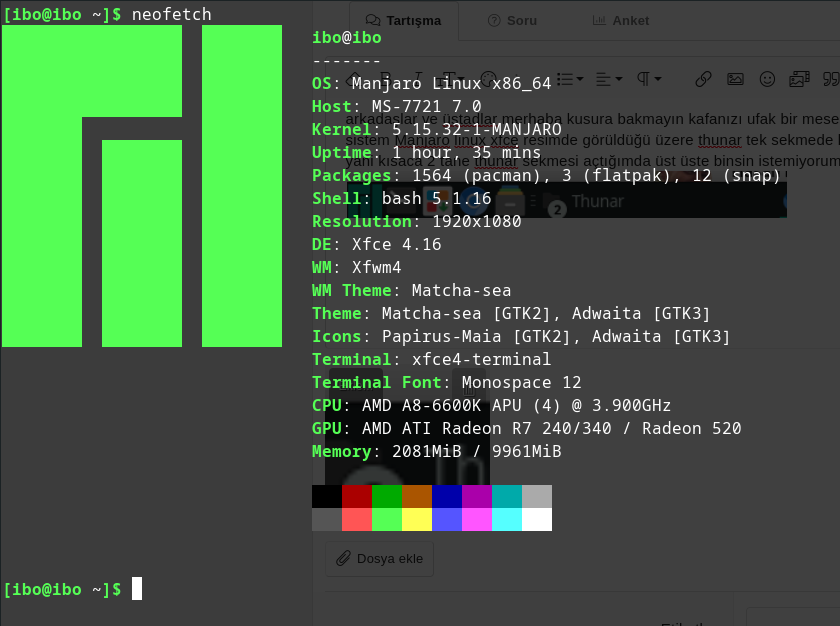Click the 'Shell: bash 5.1.16' line
The height and width of the screenshot is (626, 840).
coord(402,199)
